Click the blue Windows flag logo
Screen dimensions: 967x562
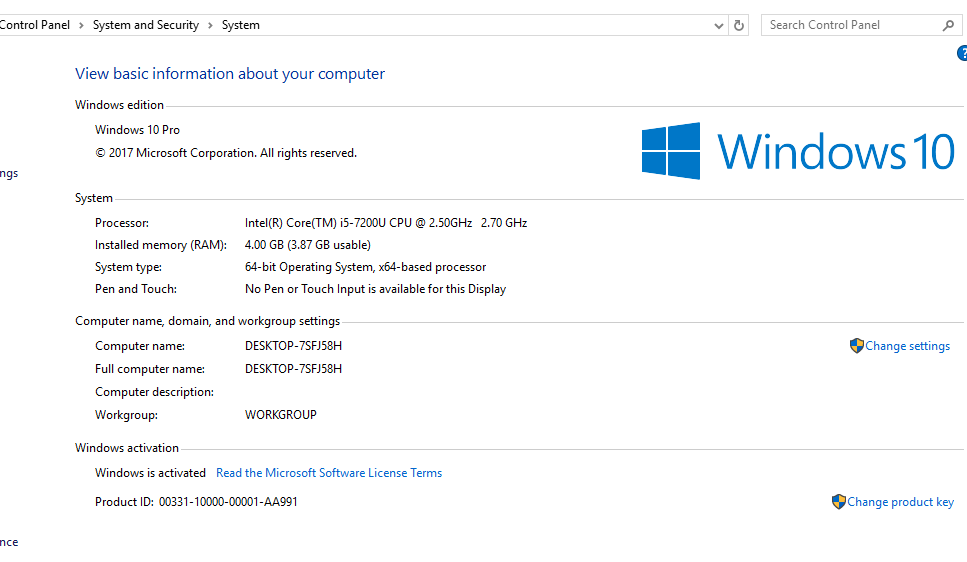(x=671, y=151)
